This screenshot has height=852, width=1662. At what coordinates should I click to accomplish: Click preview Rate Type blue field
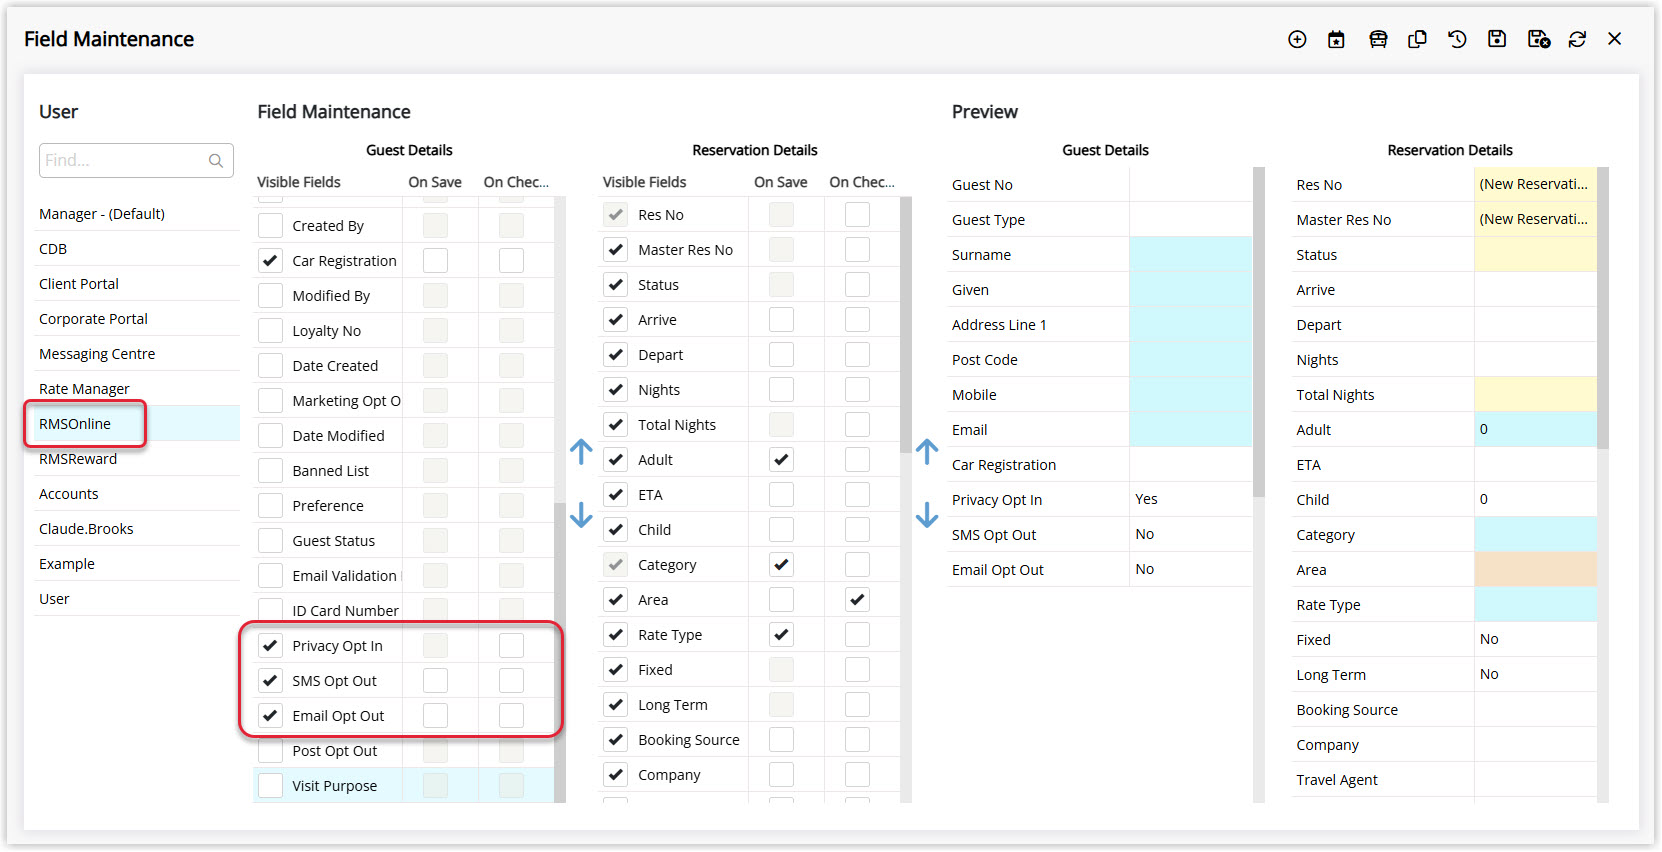[x=1535, y=605]
